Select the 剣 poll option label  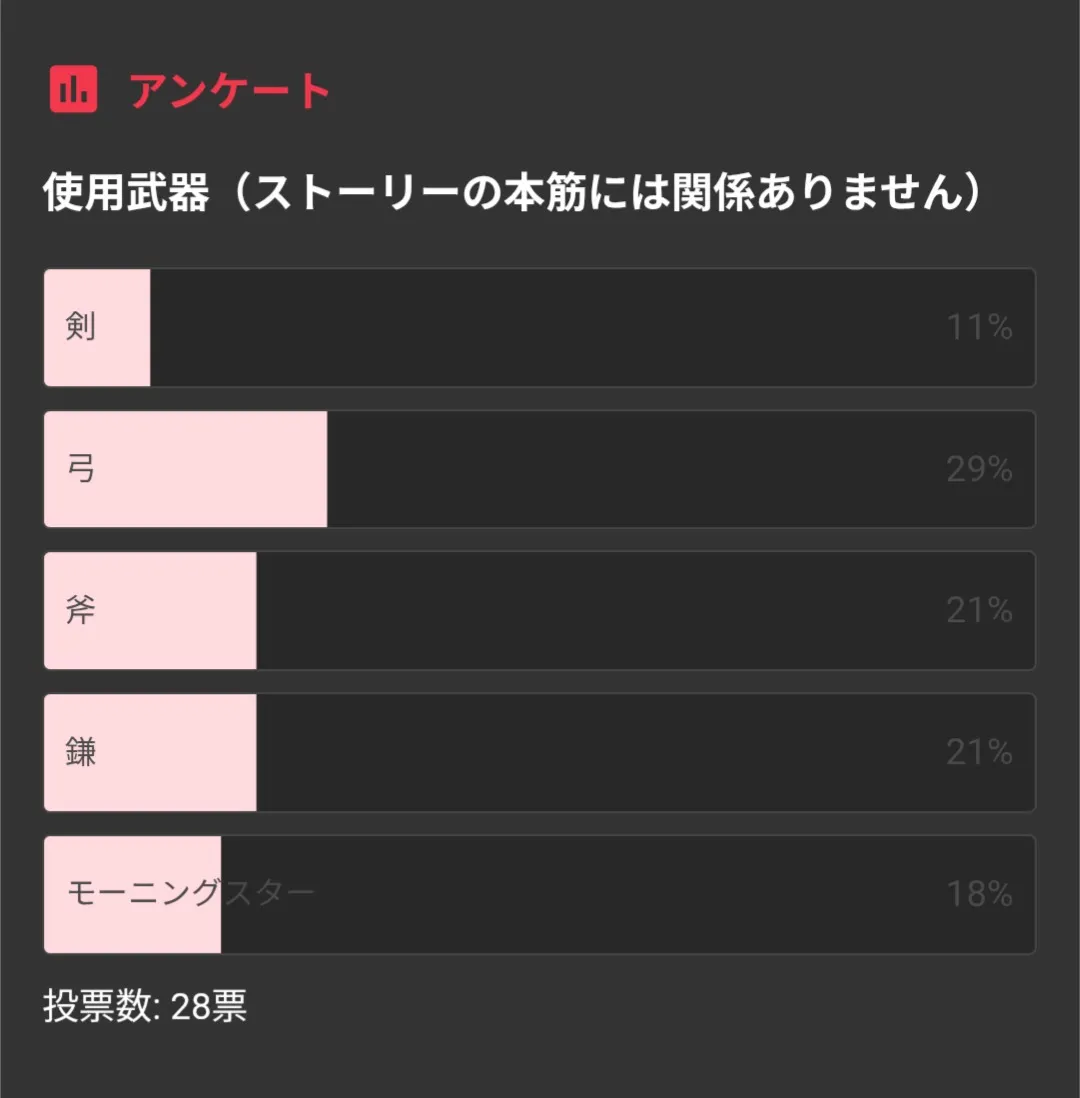click(81, 327)
